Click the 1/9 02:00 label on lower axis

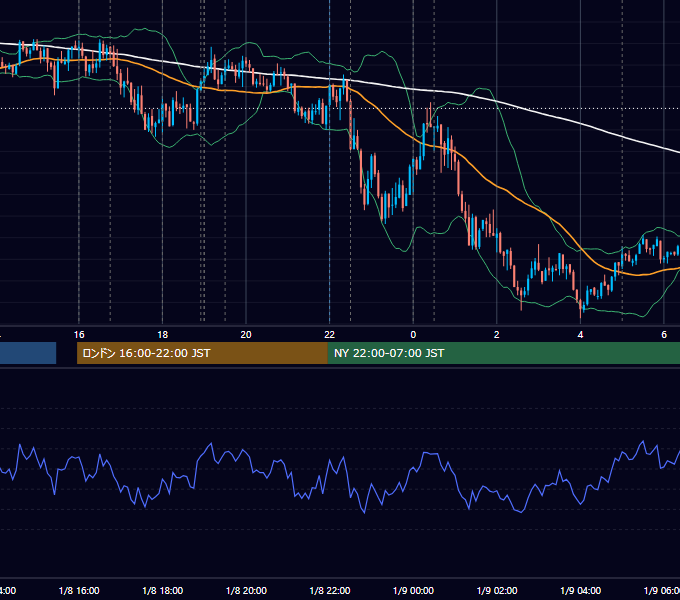tap(497, 590)
